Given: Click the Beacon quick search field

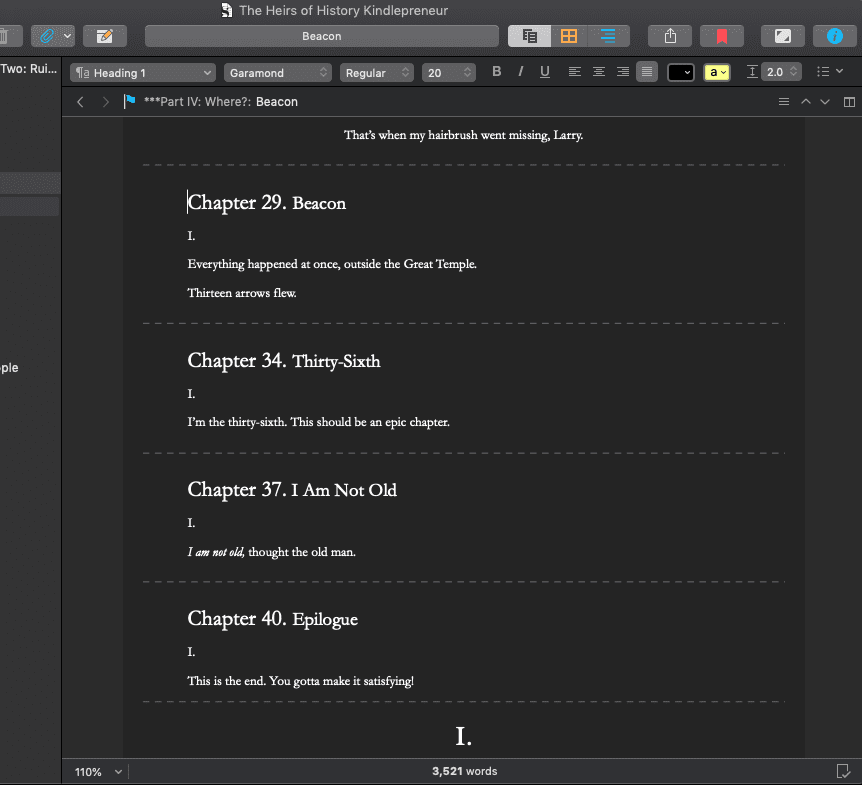Looking at the screenshot, I should (x=322, y=36).
